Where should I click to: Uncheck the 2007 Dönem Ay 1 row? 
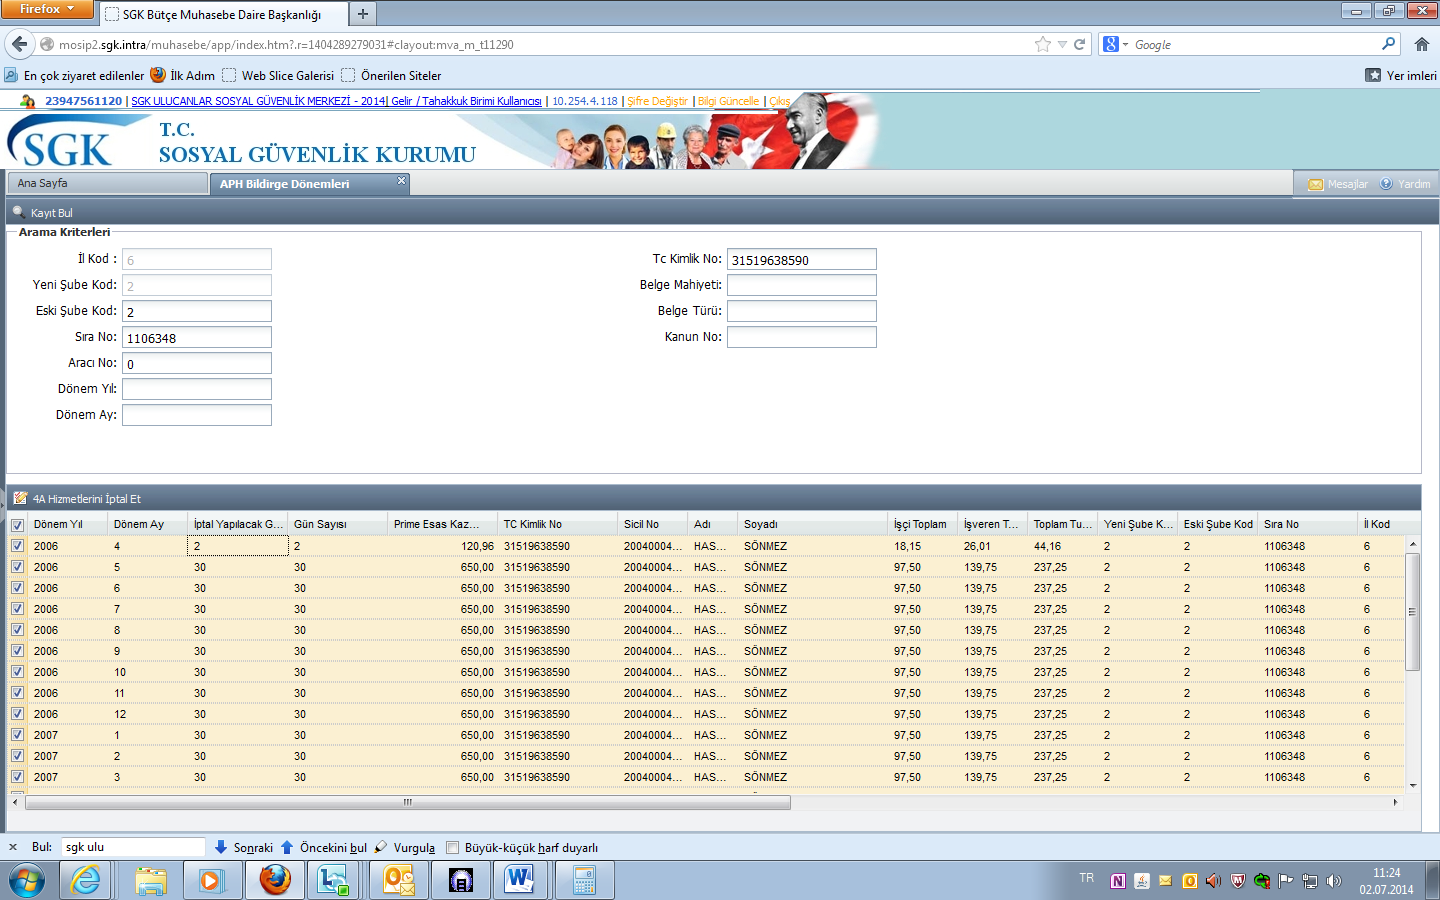click(x=17, y=735)
